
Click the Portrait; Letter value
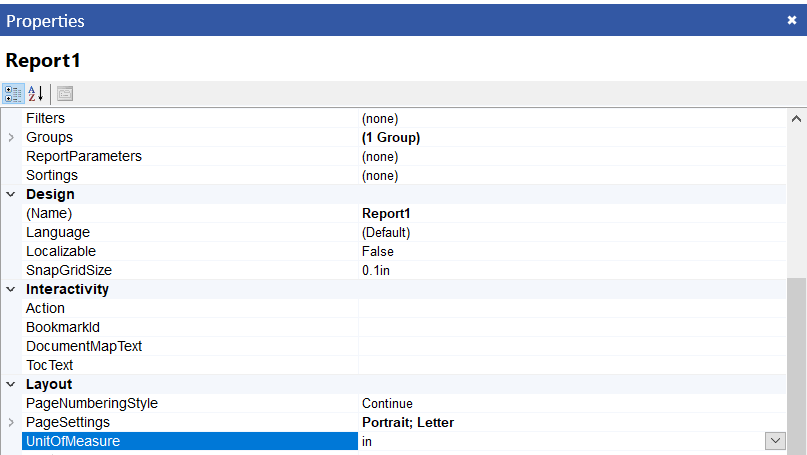point(408,423)
